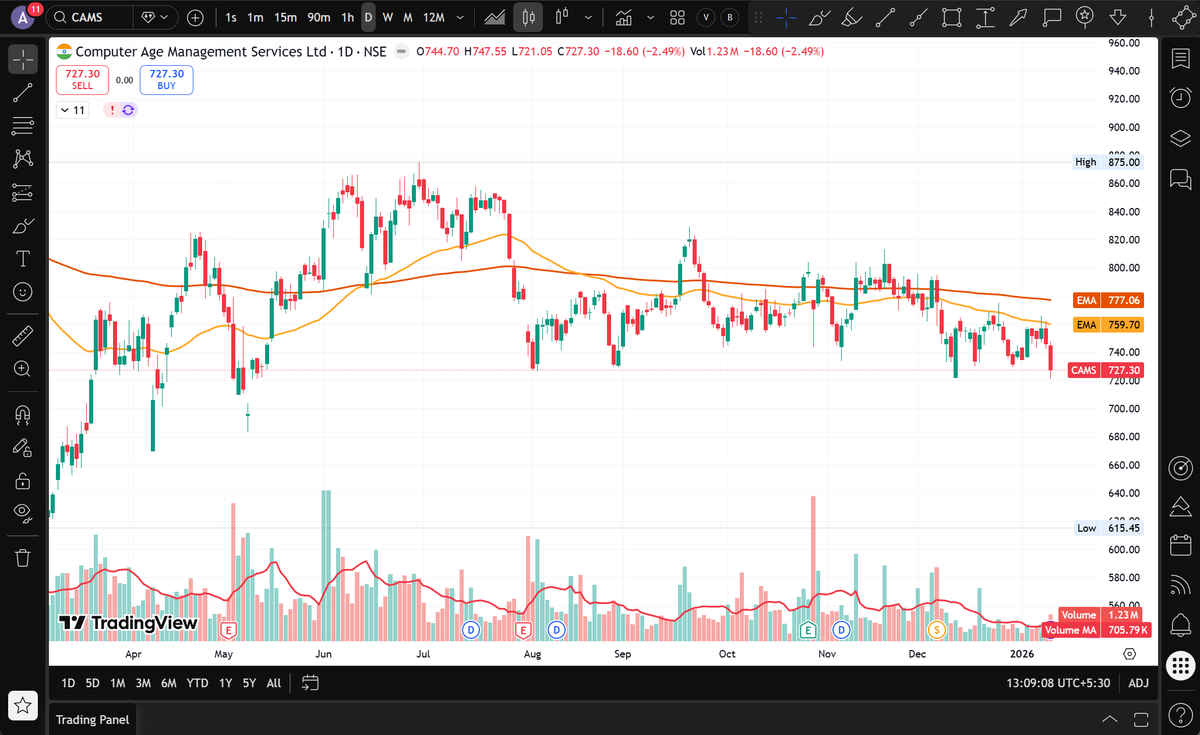Click the CAMS symbol search box
The height and width of the screenshot is (735, 1200).
pyautogui.click(x=90, y=17)
